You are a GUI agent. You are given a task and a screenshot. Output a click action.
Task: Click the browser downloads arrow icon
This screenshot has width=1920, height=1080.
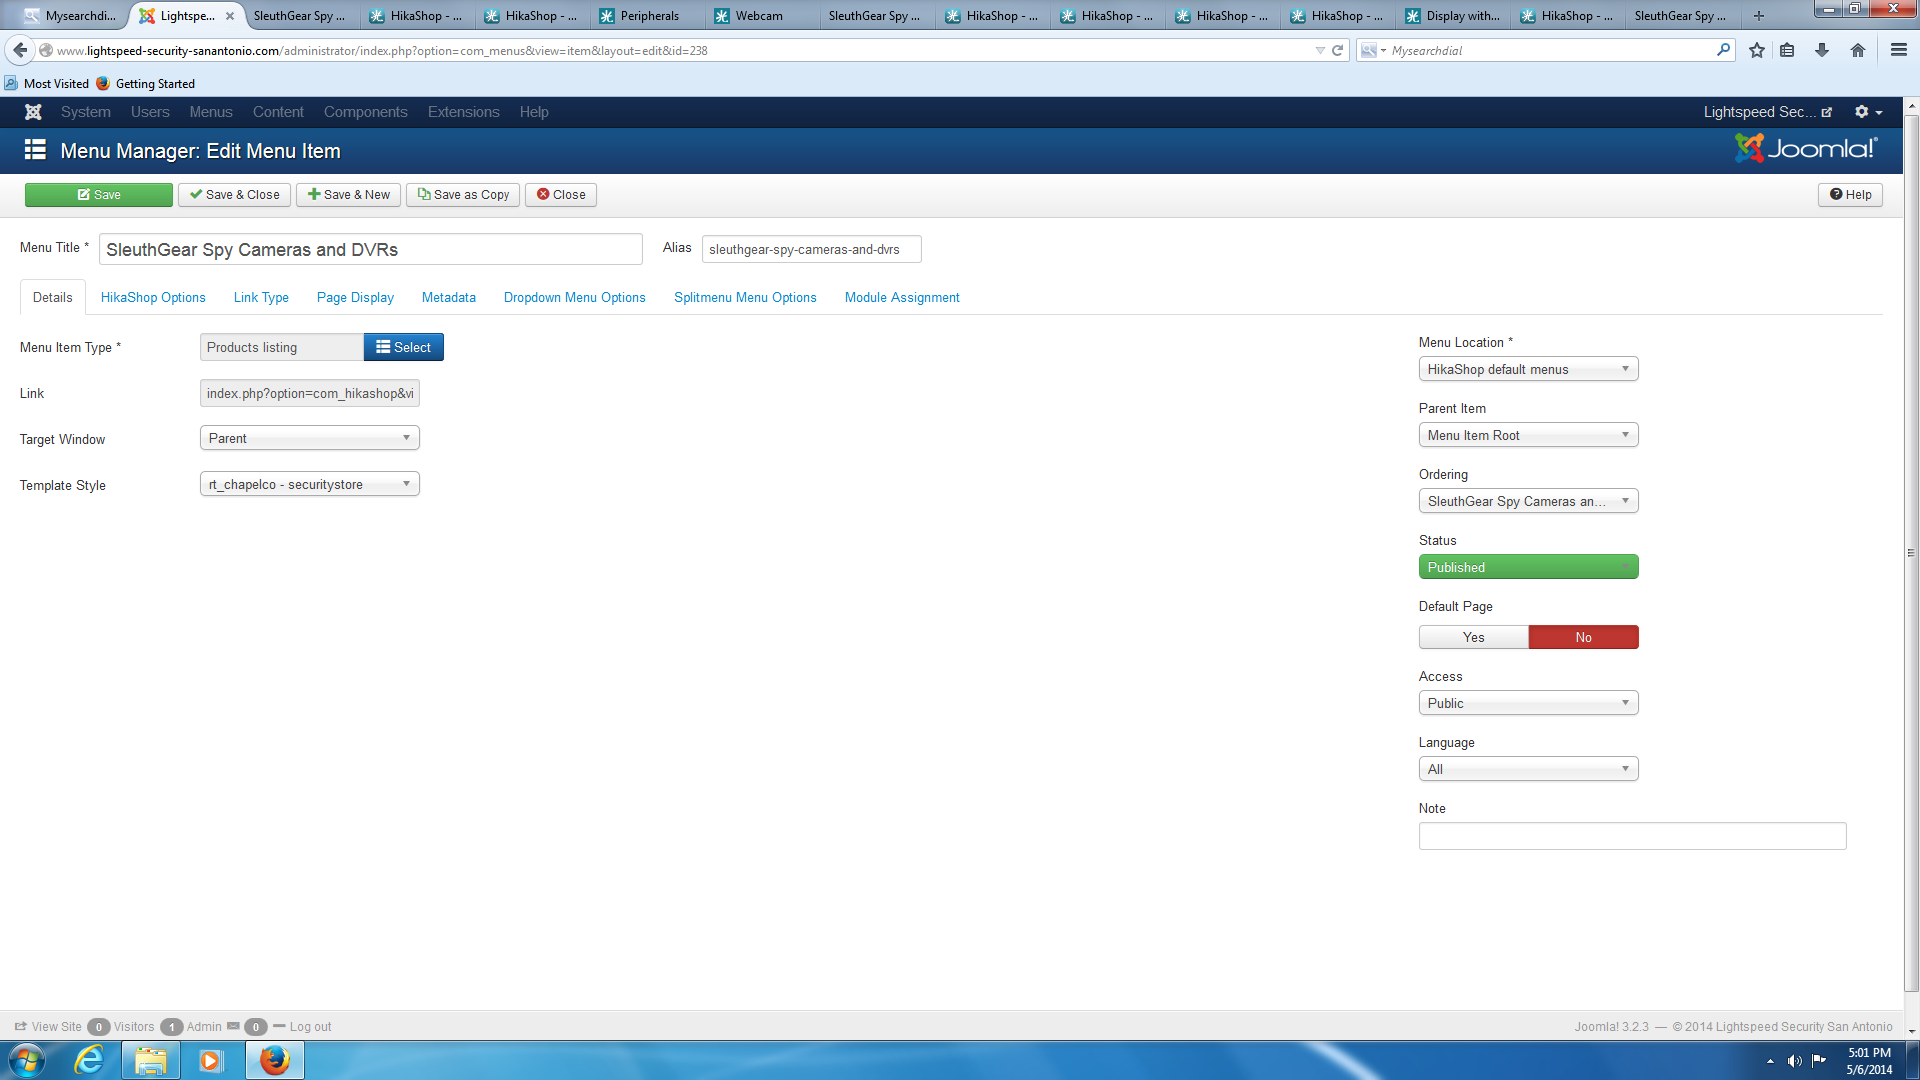[1821, 50]
